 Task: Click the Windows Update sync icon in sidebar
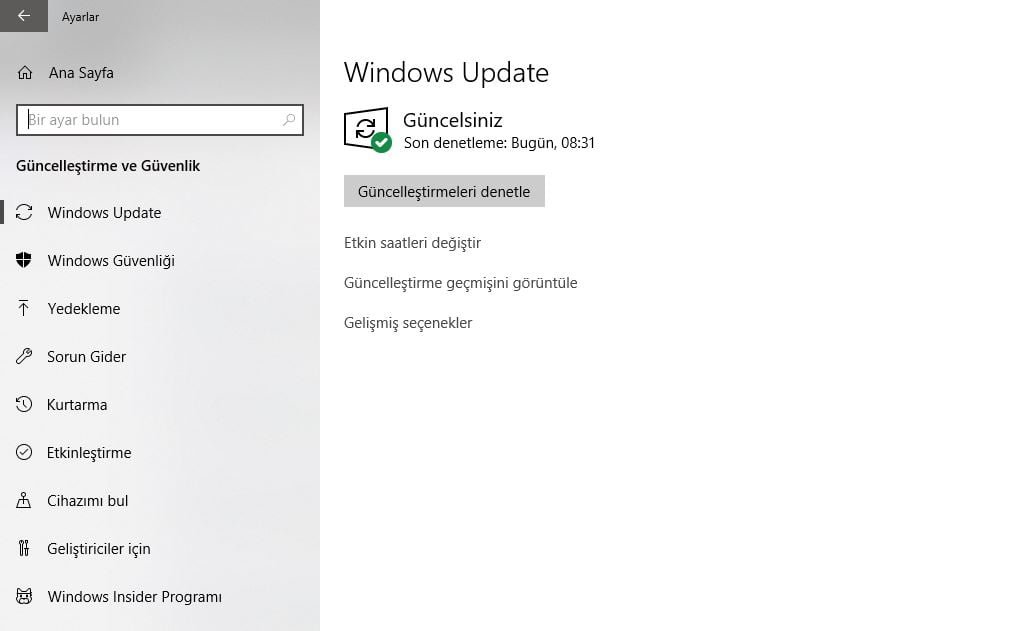(24, 212)
